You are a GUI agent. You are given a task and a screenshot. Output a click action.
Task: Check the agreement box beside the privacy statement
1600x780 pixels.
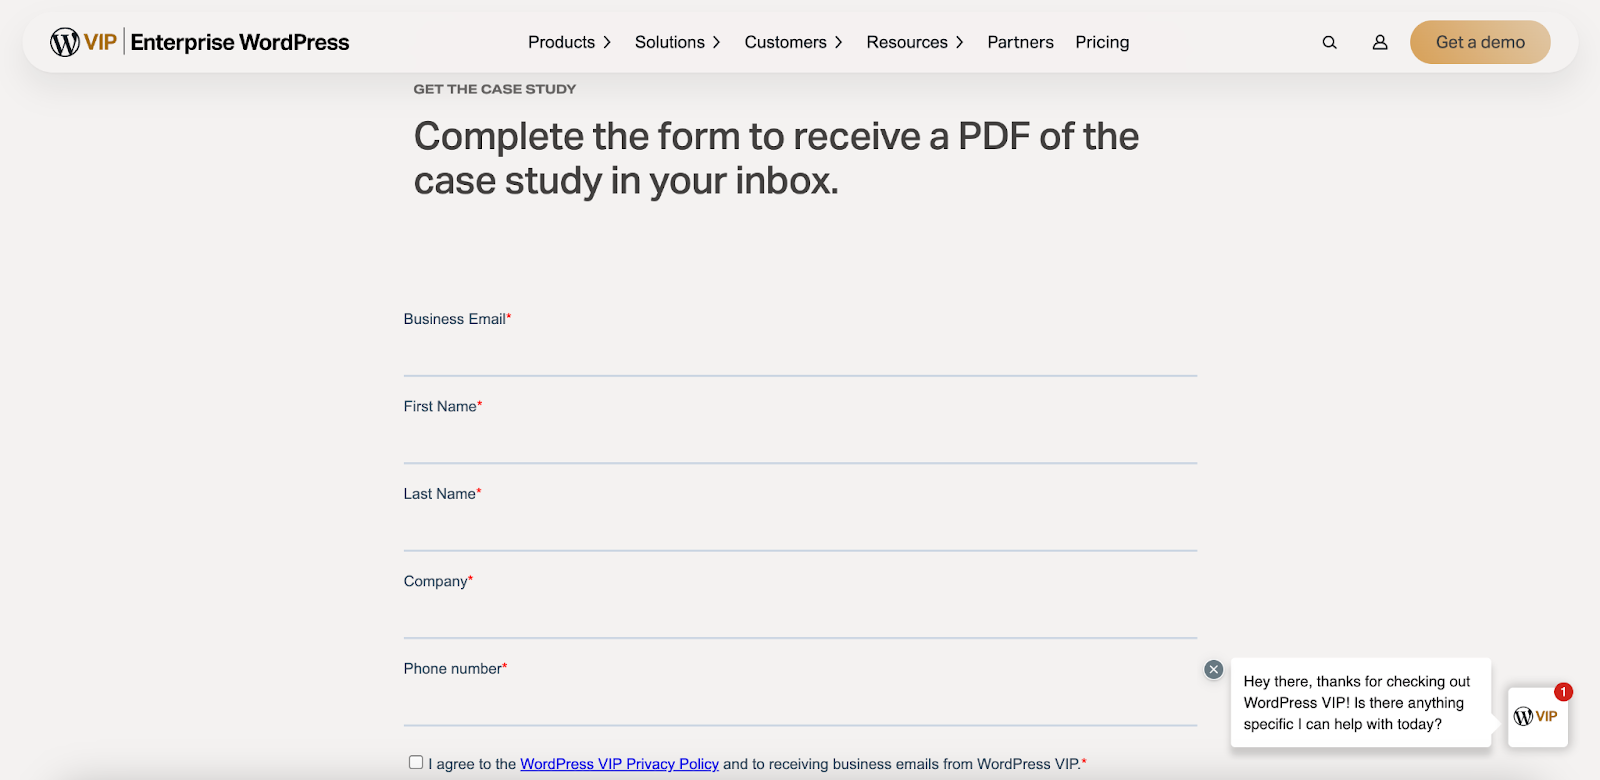415,761
